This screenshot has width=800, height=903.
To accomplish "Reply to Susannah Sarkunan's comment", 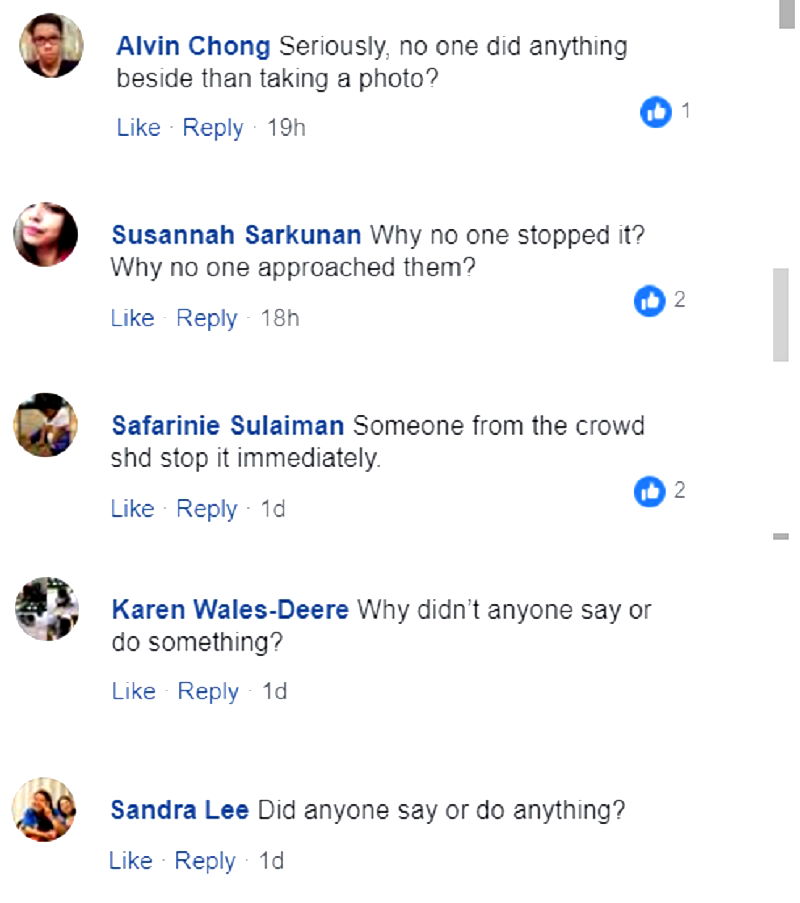I will tap(206, 318).
